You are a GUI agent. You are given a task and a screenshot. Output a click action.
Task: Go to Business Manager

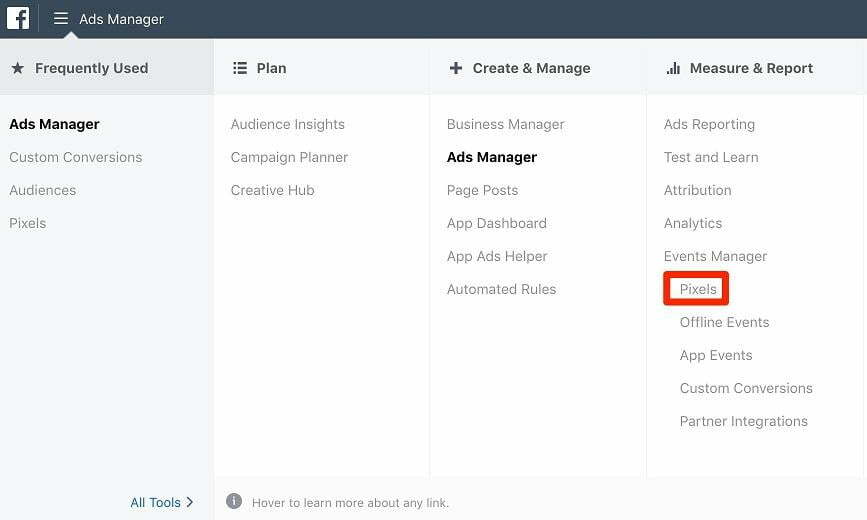click(505, 124)
